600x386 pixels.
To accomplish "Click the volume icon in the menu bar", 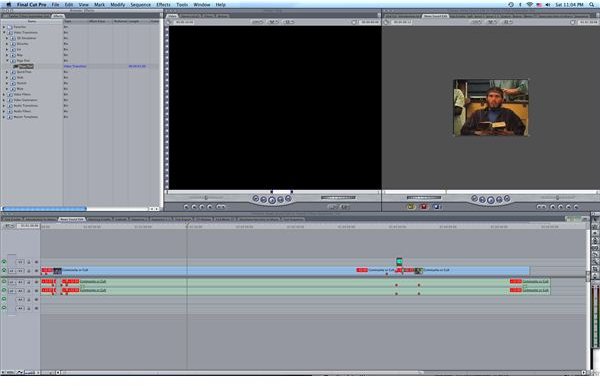I will pyautogui.click(x=548, y=5).
